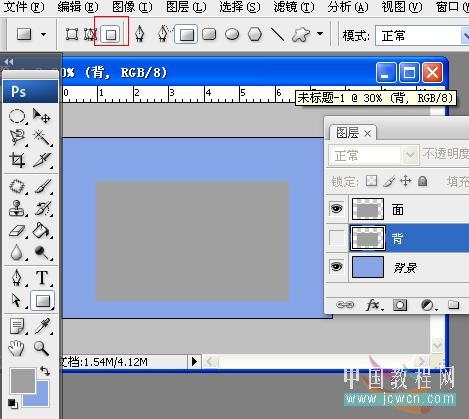Open the custom shape options arrow

click(x=320, y=34)
